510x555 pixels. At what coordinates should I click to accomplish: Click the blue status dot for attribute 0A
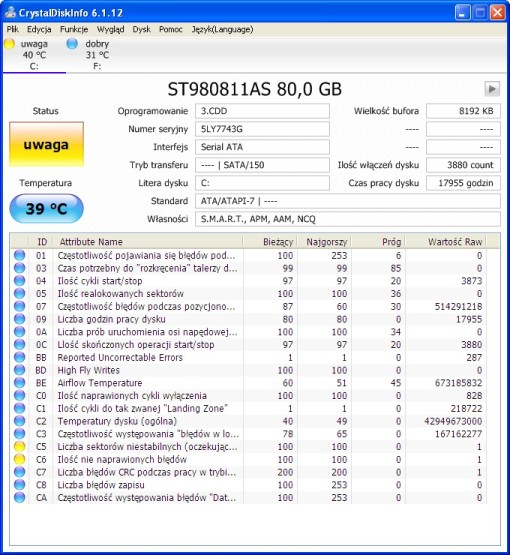(19, 332)
